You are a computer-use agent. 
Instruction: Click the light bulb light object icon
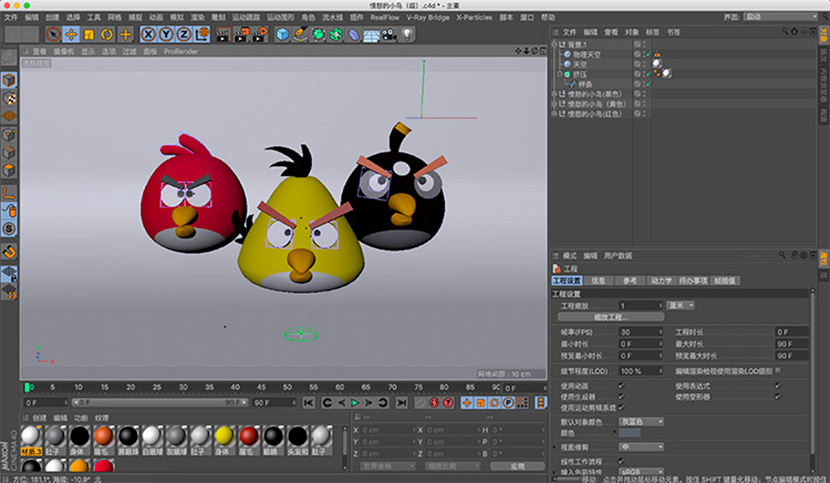(x=408, y=34)
